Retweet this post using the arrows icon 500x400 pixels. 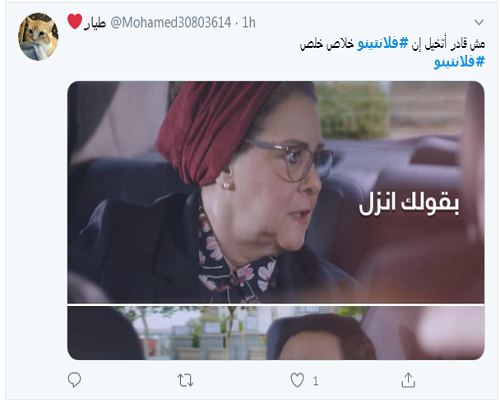[185, 380]
